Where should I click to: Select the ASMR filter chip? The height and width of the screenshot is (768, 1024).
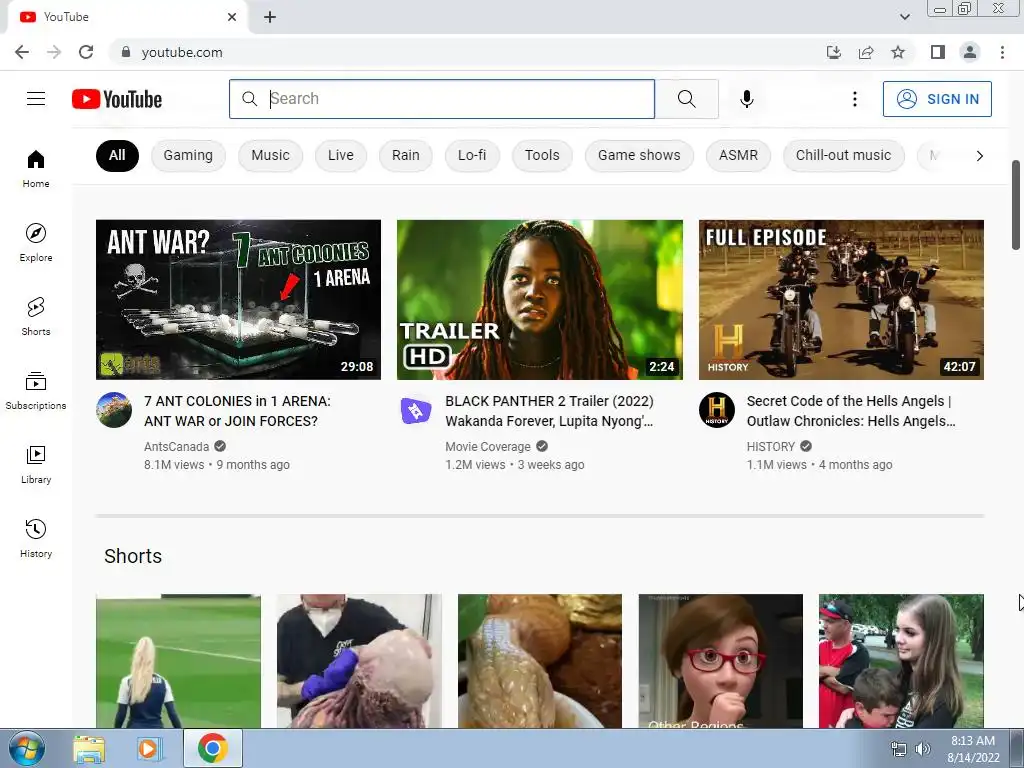click(x=739, y=155)
